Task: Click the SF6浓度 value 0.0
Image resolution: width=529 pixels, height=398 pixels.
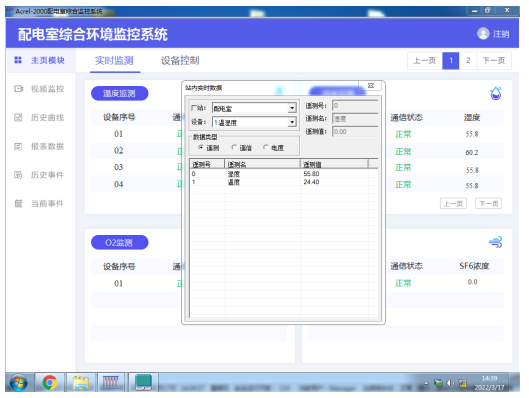Action: pyautogui.click(x=472, y=282)
